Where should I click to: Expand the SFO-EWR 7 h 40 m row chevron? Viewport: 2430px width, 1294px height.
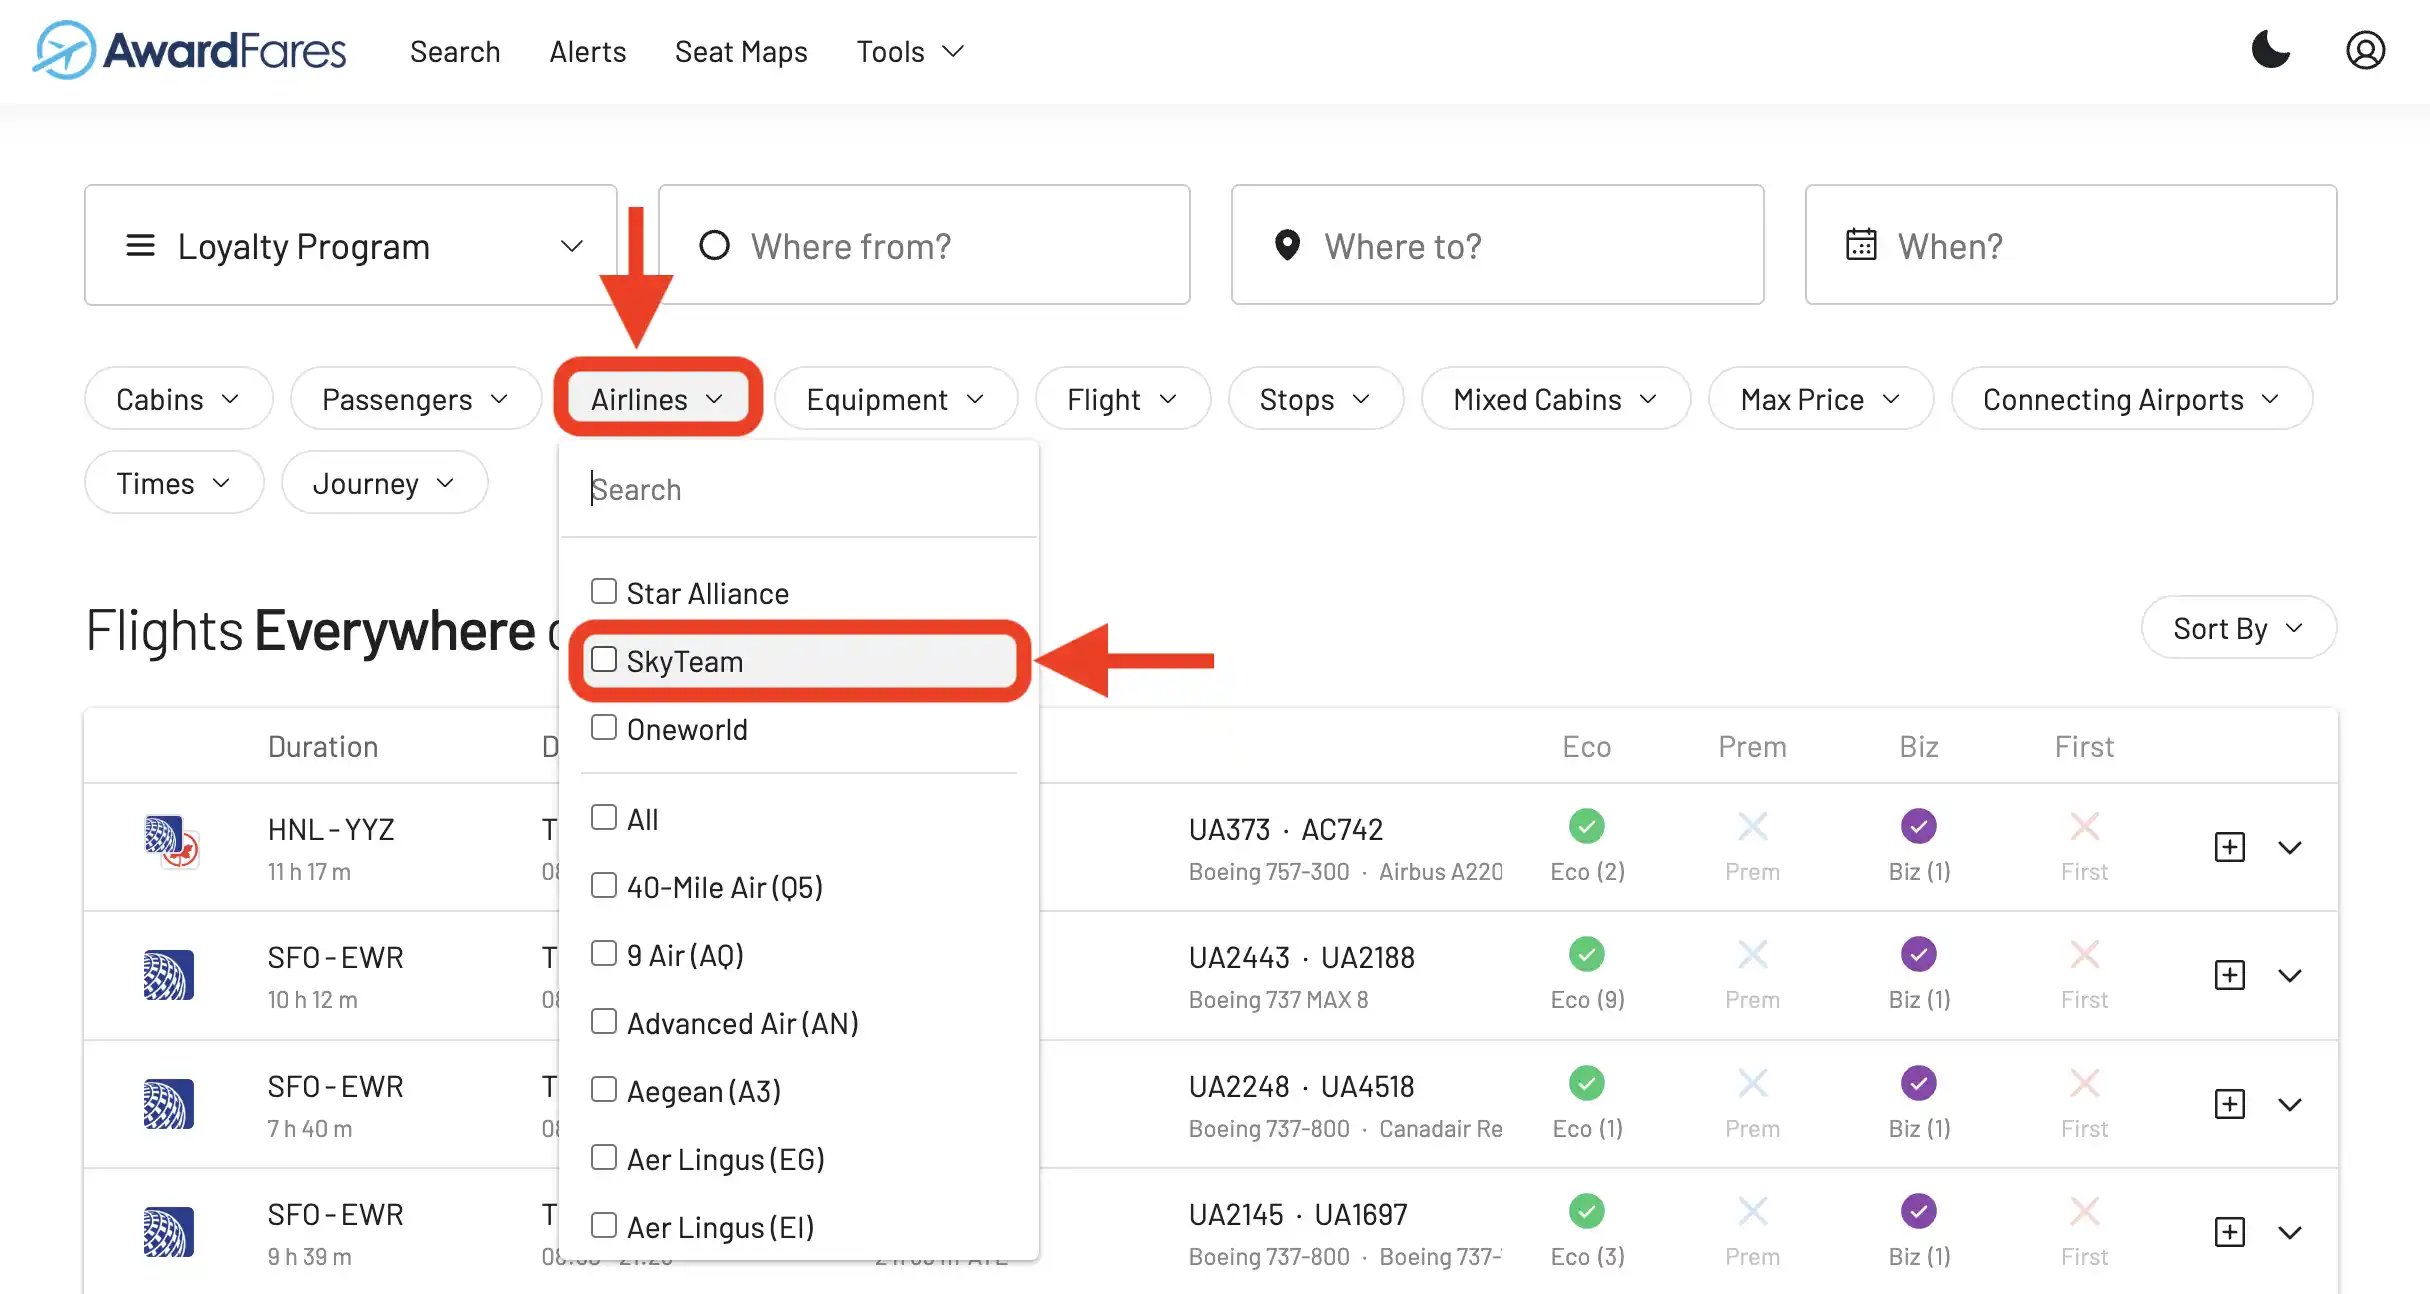click(2289, 1104)
